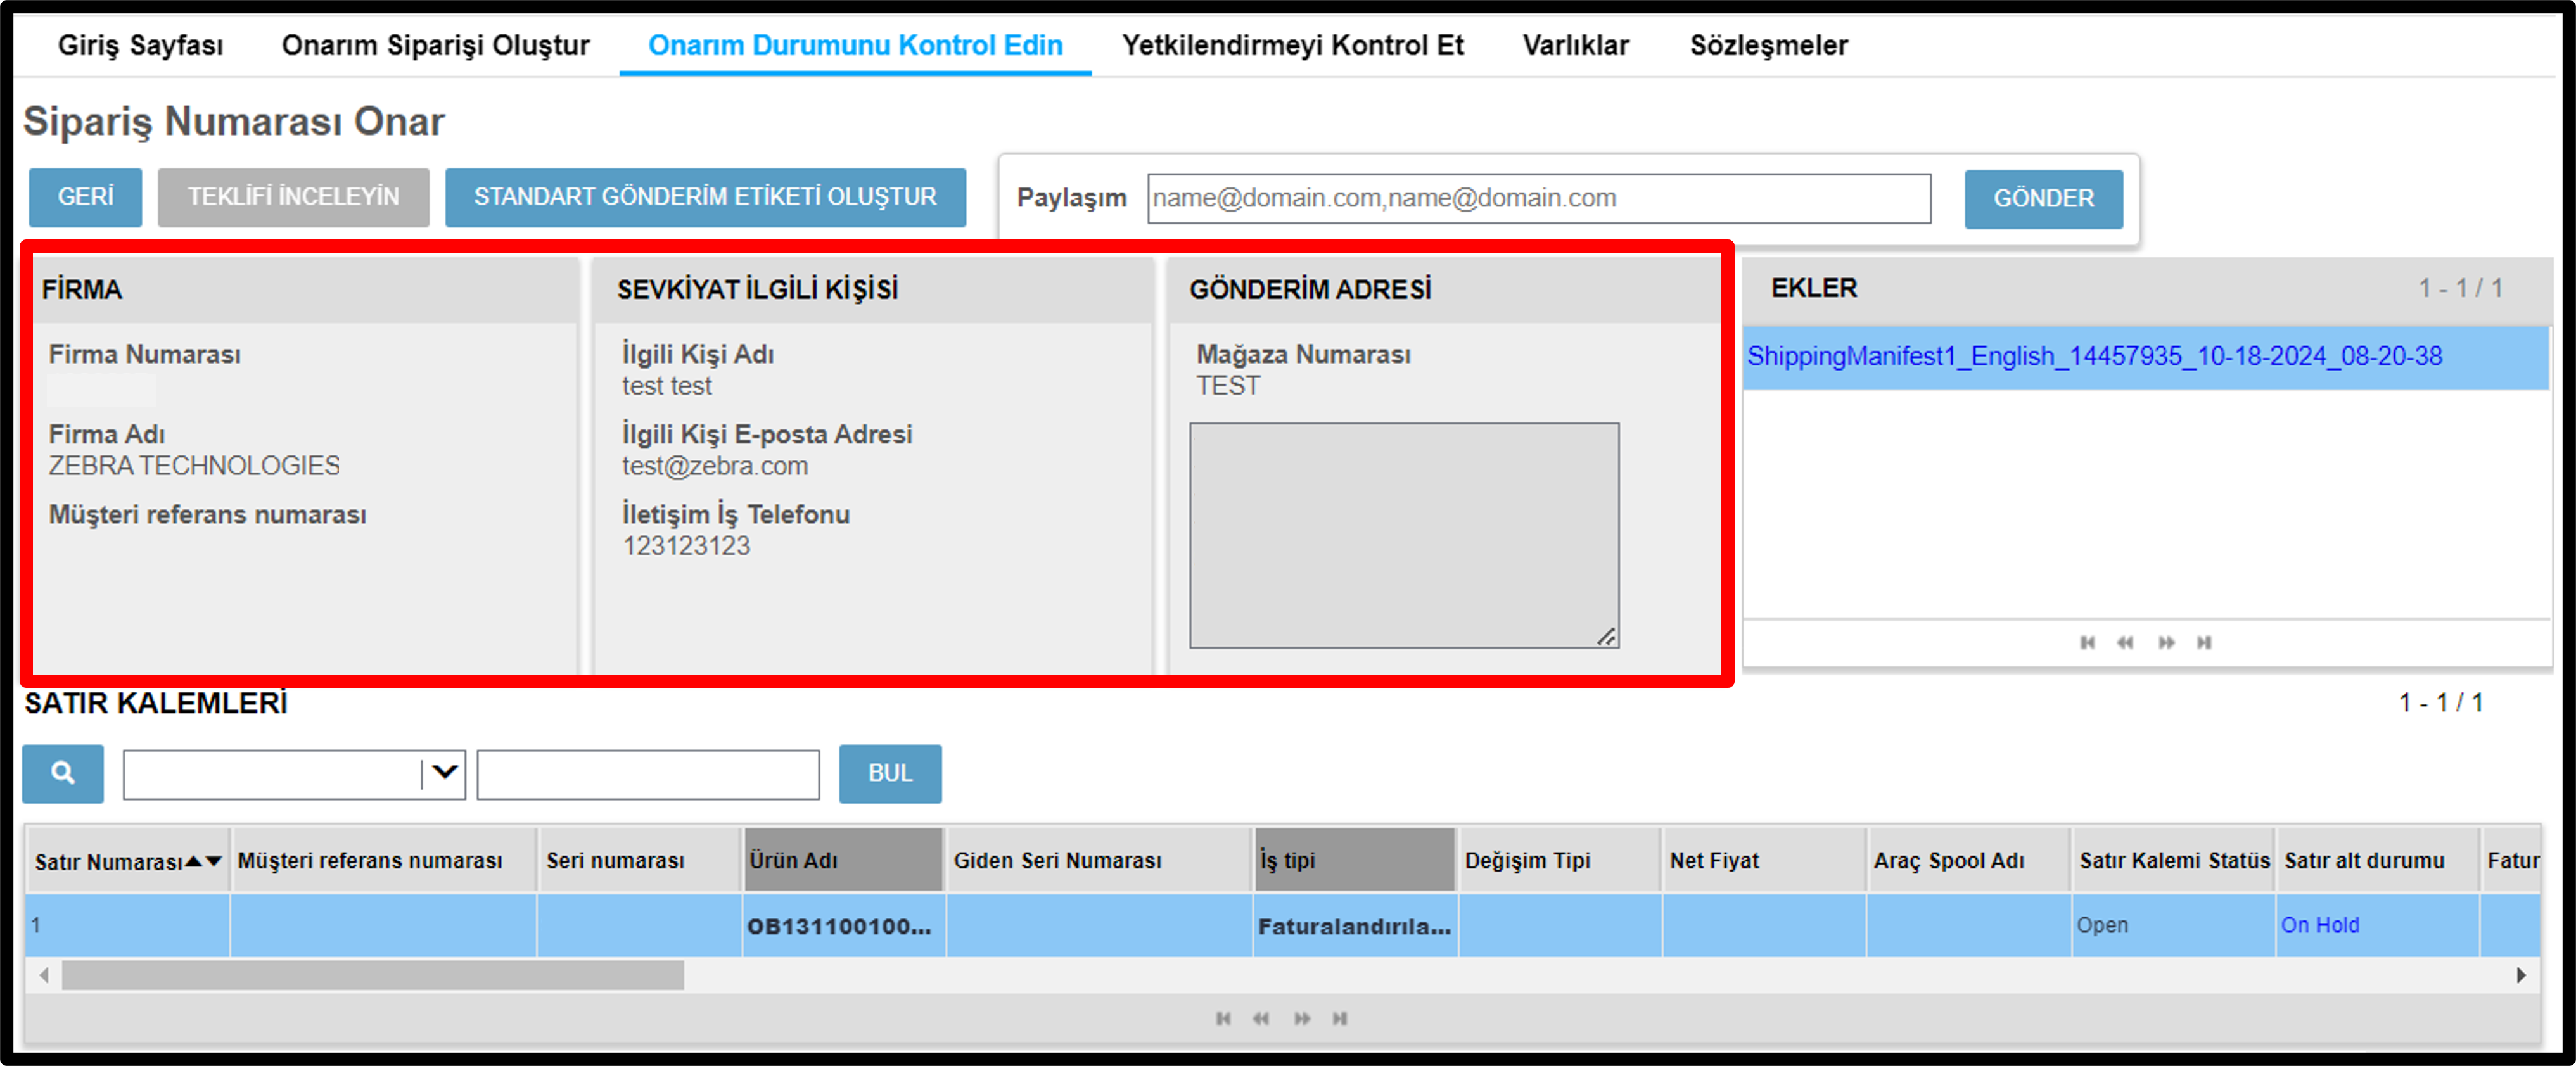Switch to Onarım Siparişi Oluştur tab

[x=436, y=45]
